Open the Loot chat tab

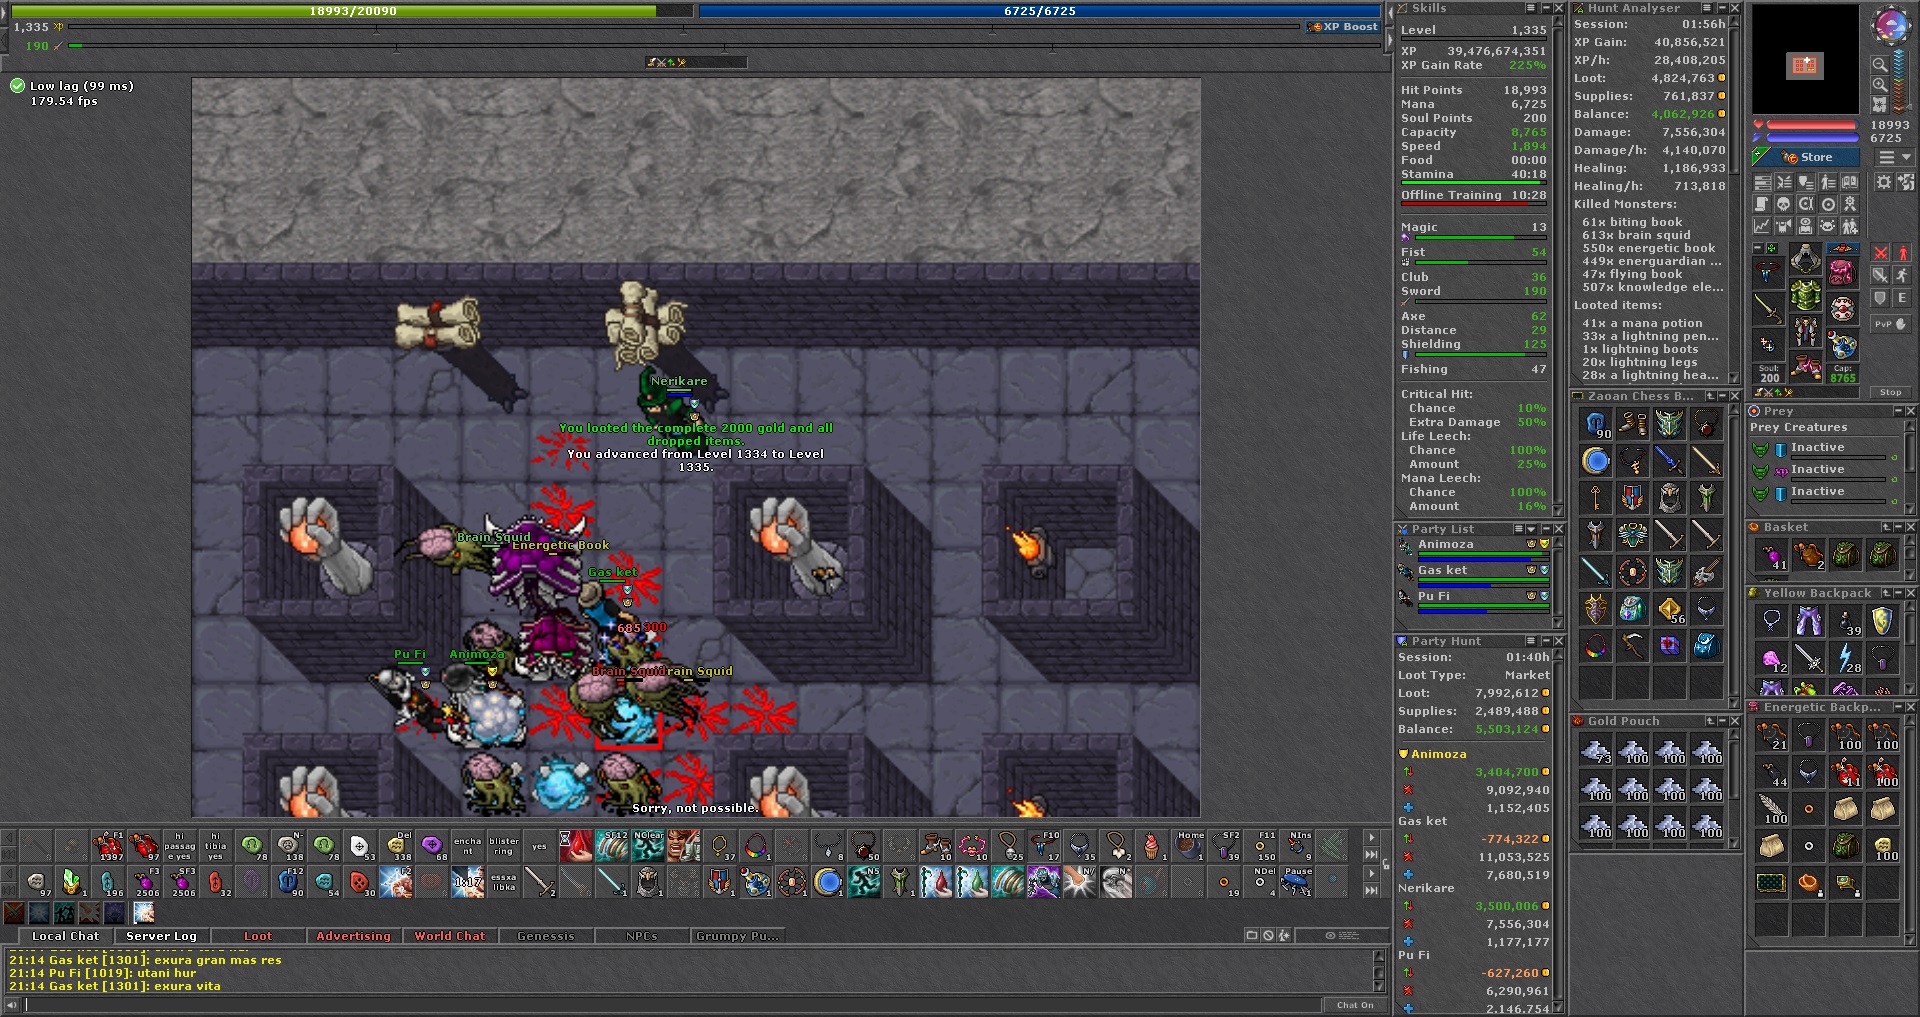(258, 936)
